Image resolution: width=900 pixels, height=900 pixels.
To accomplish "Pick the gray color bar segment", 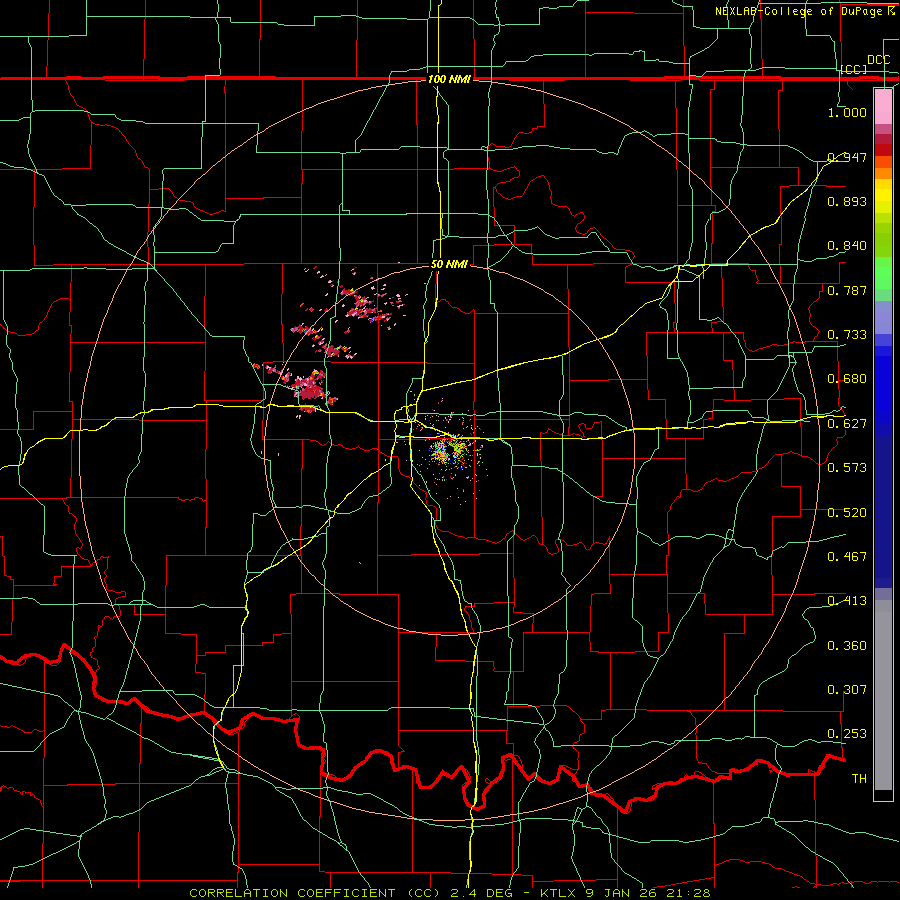I will click(883, 695).
